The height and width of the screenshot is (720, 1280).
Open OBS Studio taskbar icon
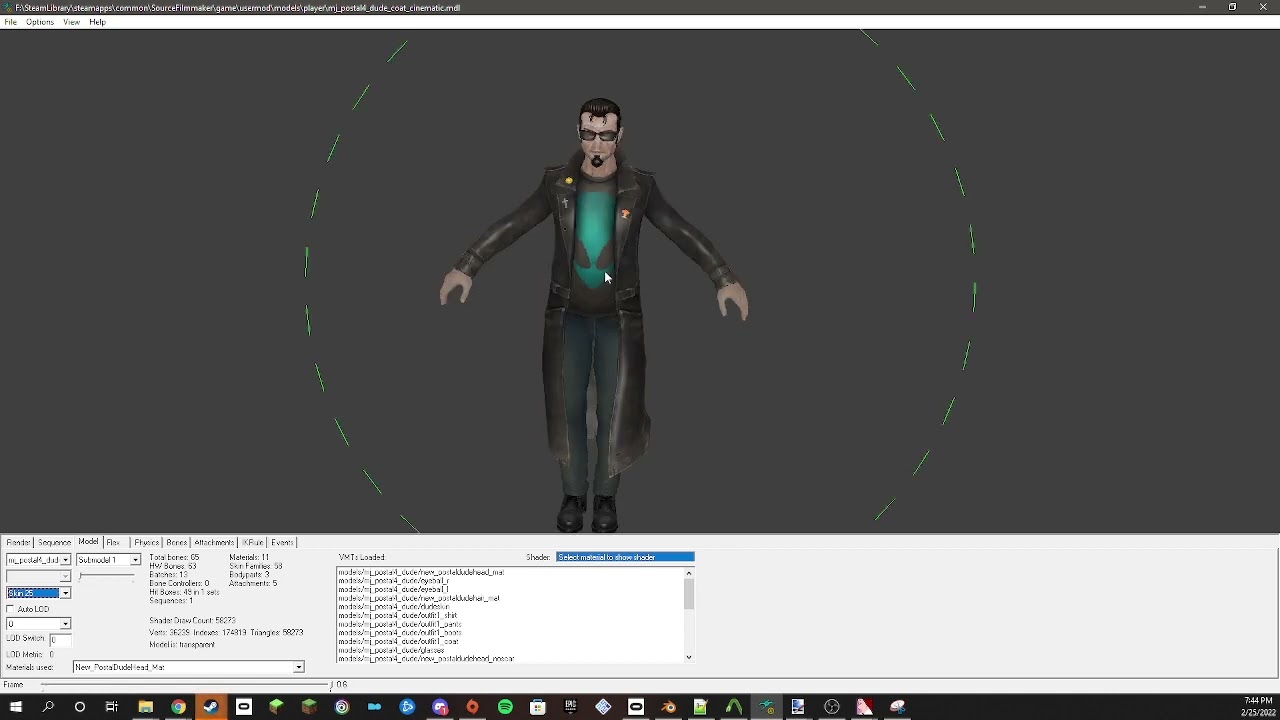coord(831,707)
